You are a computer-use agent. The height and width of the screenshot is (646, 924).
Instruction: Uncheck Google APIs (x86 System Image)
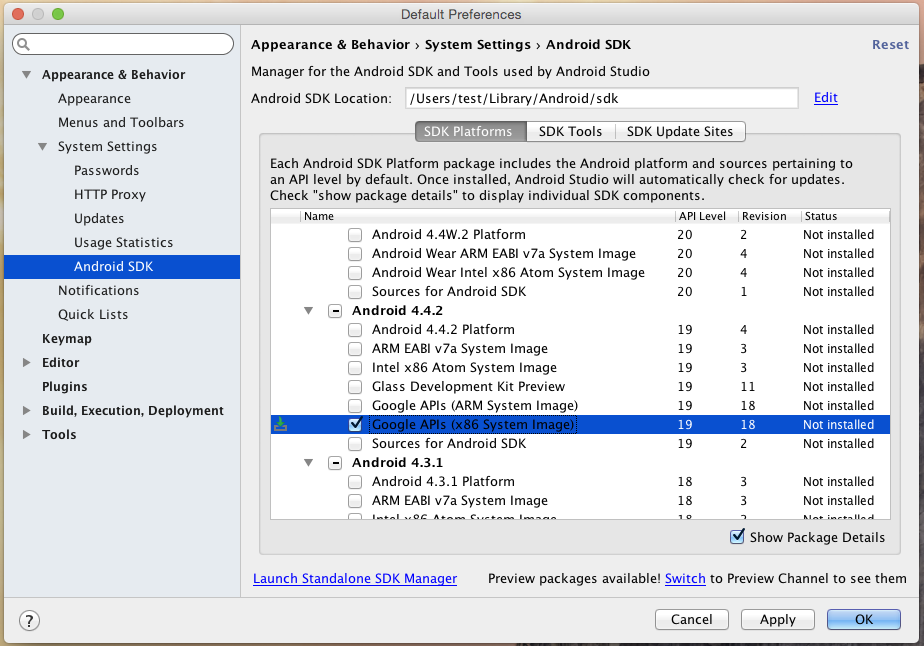(x=355, y=424)
